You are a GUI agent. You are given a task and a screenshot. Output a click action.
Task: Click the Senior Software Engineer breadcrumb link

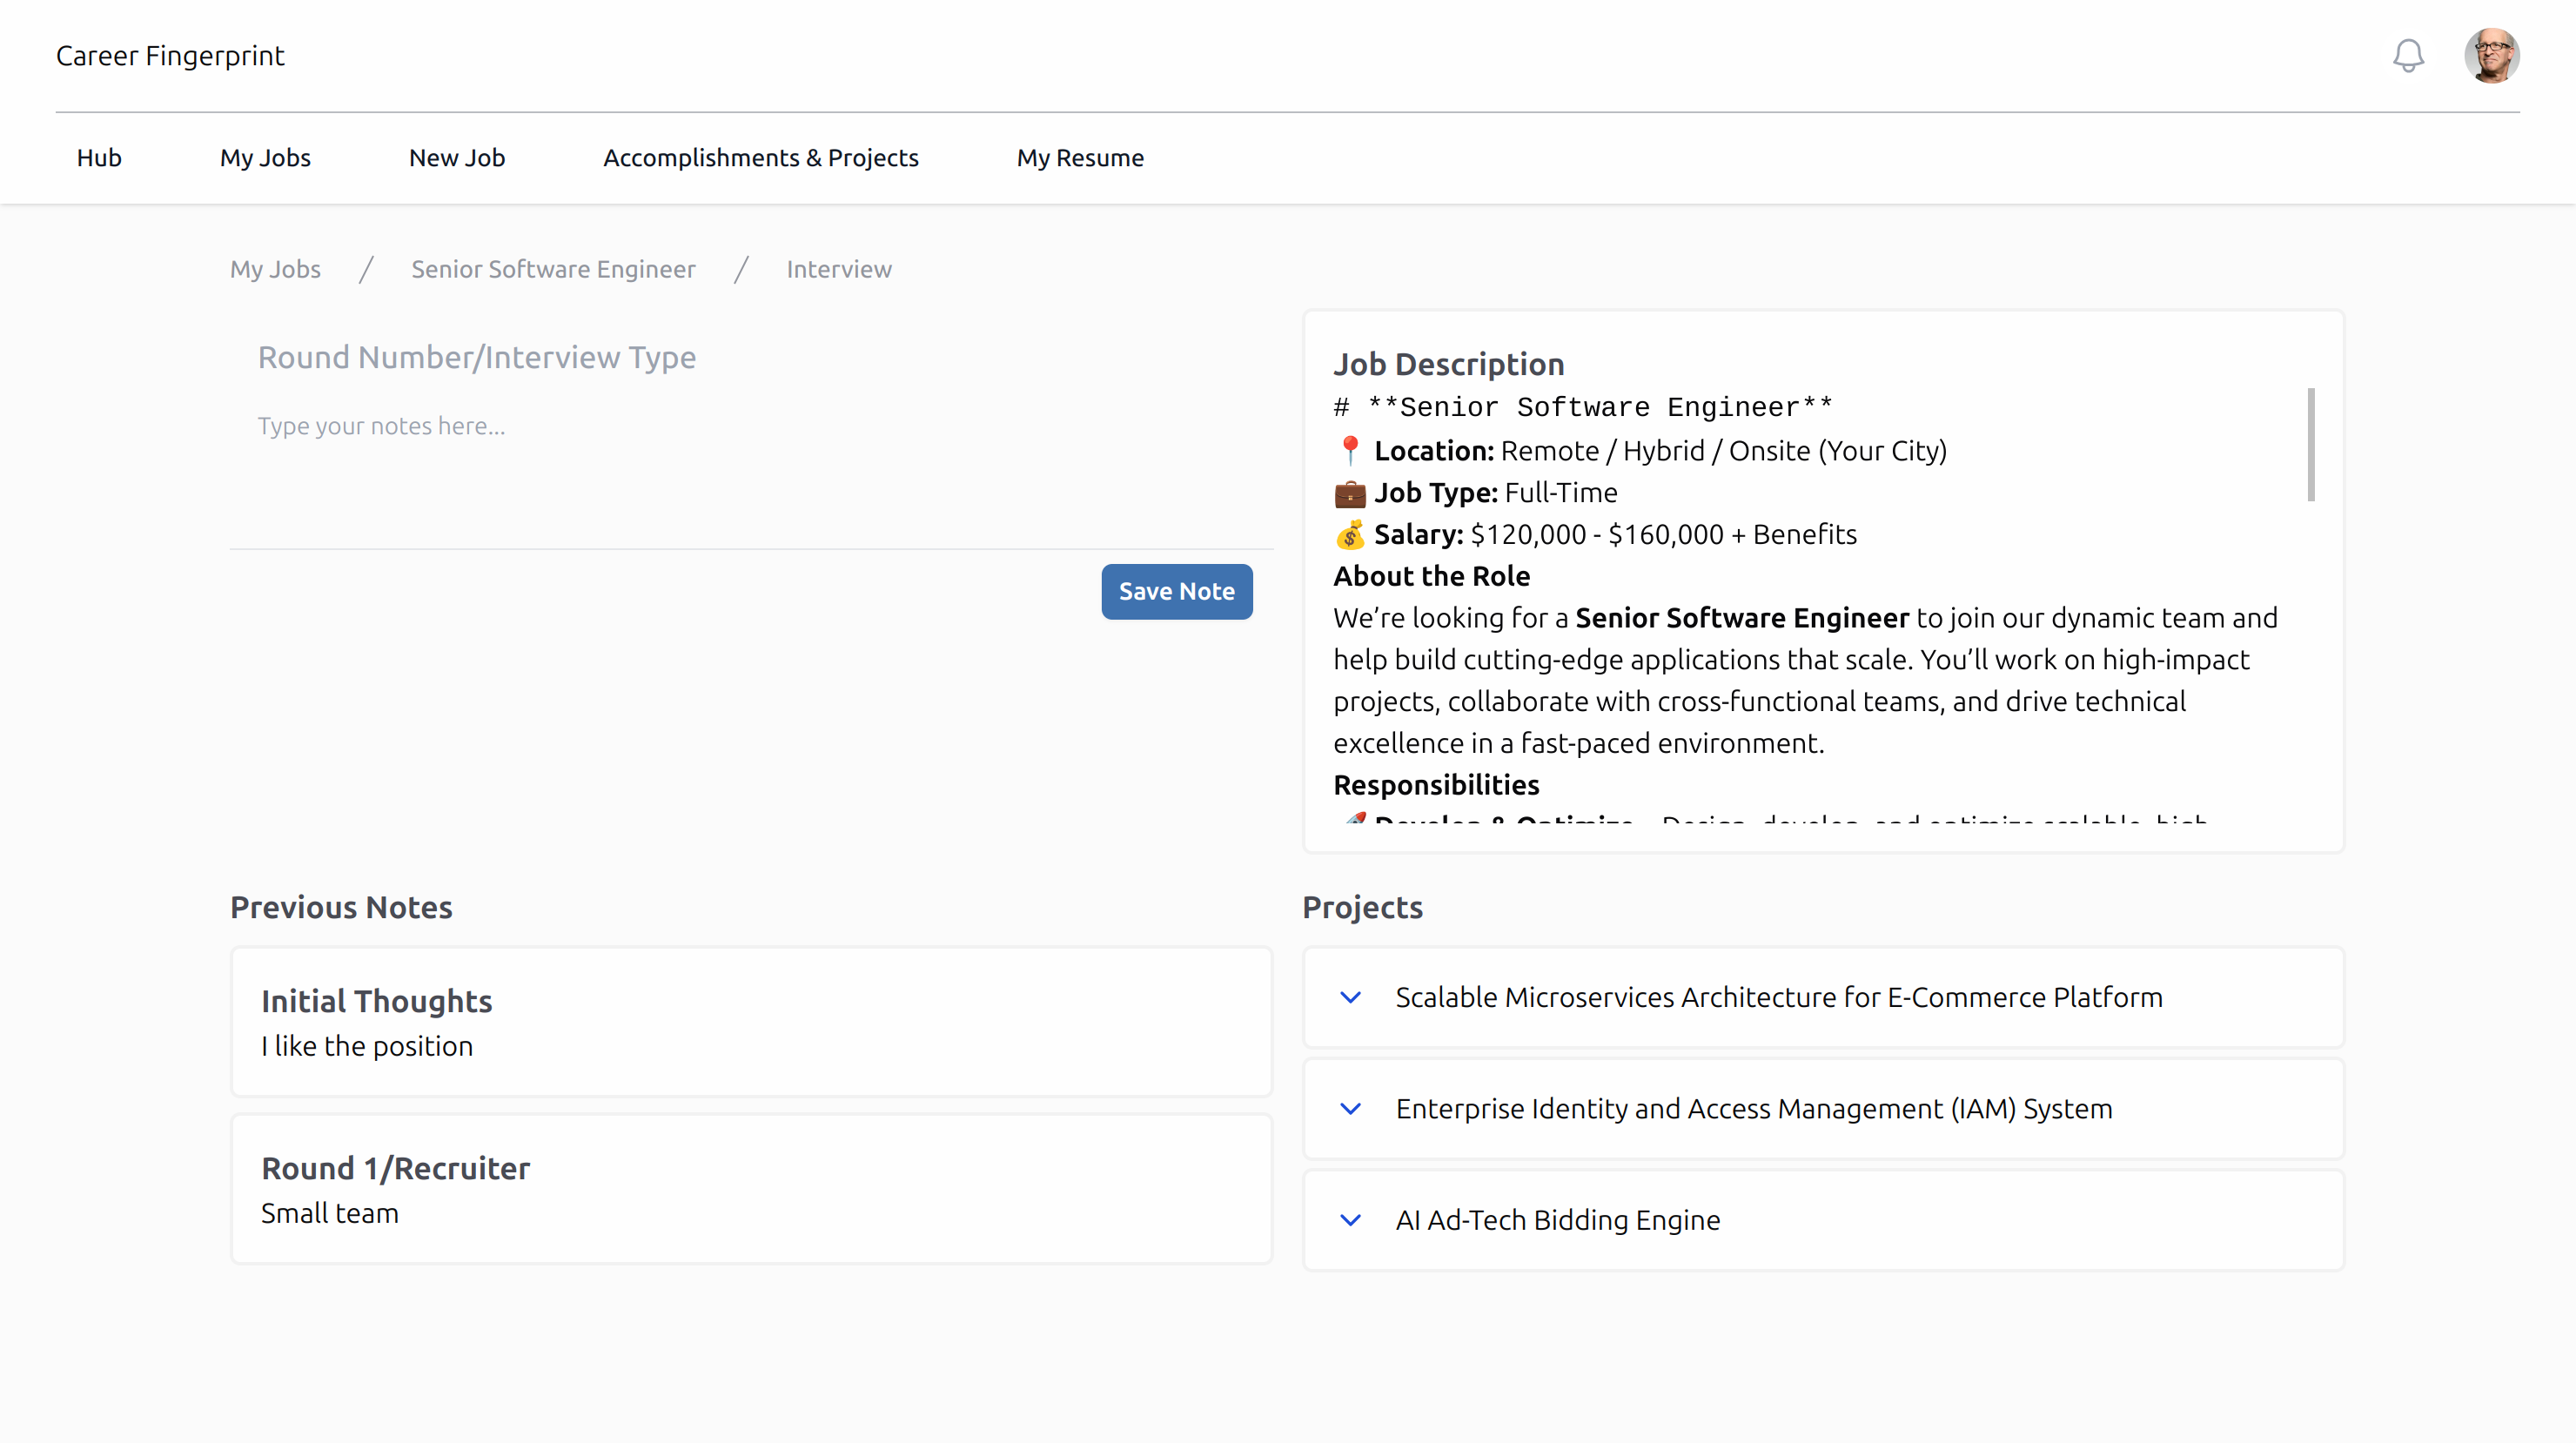(x=553, y=267)
